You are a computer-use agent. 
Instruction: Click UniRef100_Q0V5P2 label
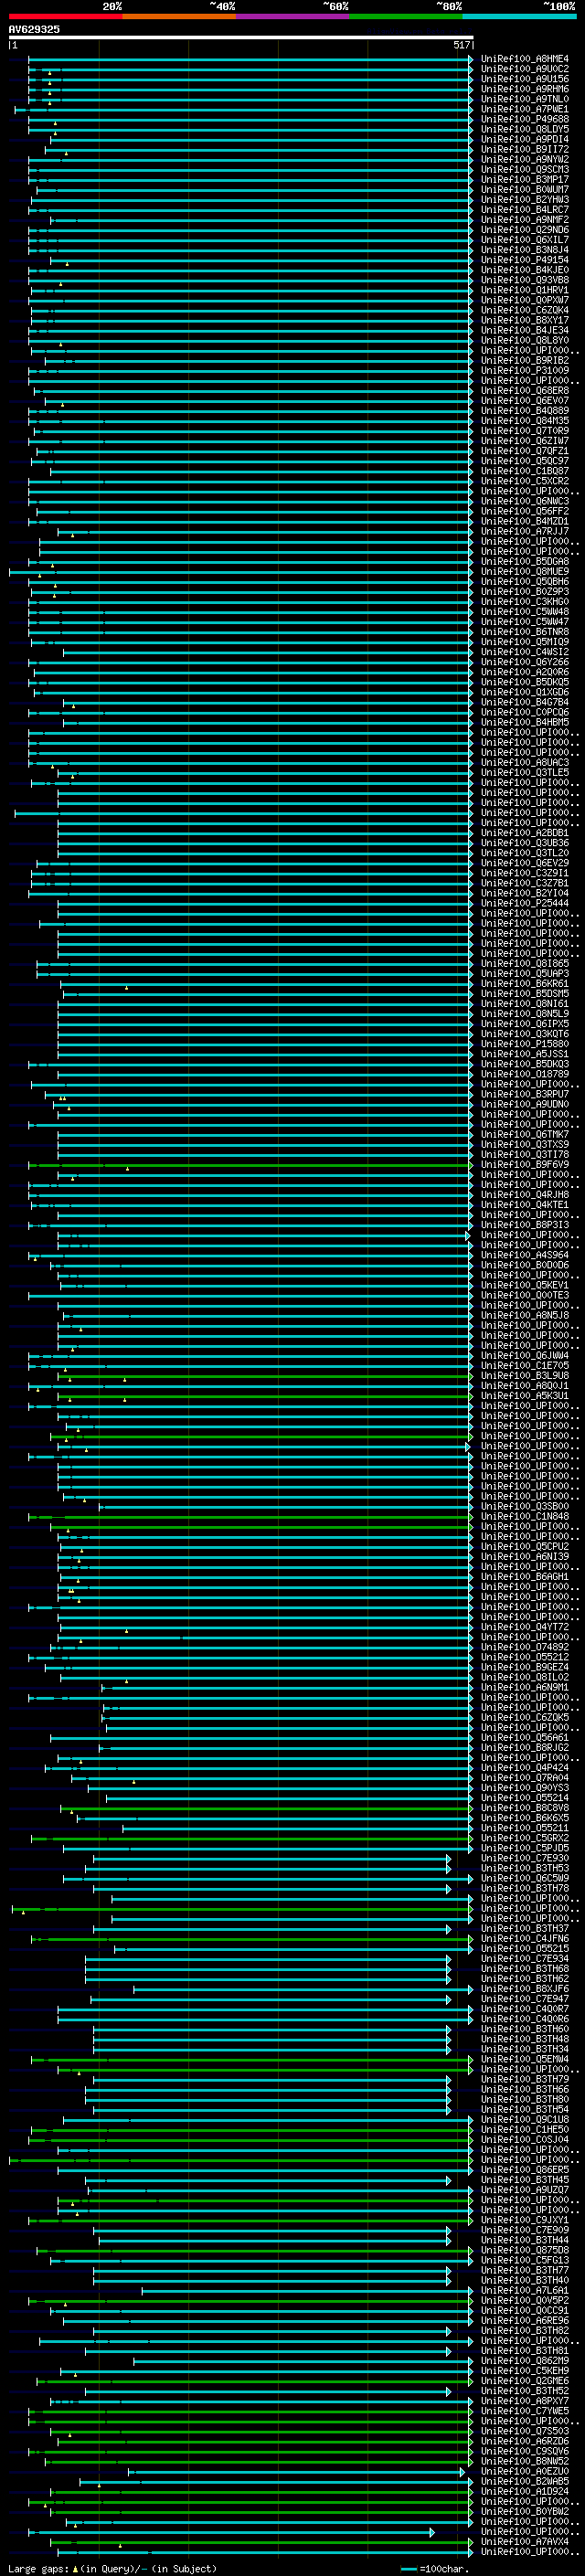525,2301
